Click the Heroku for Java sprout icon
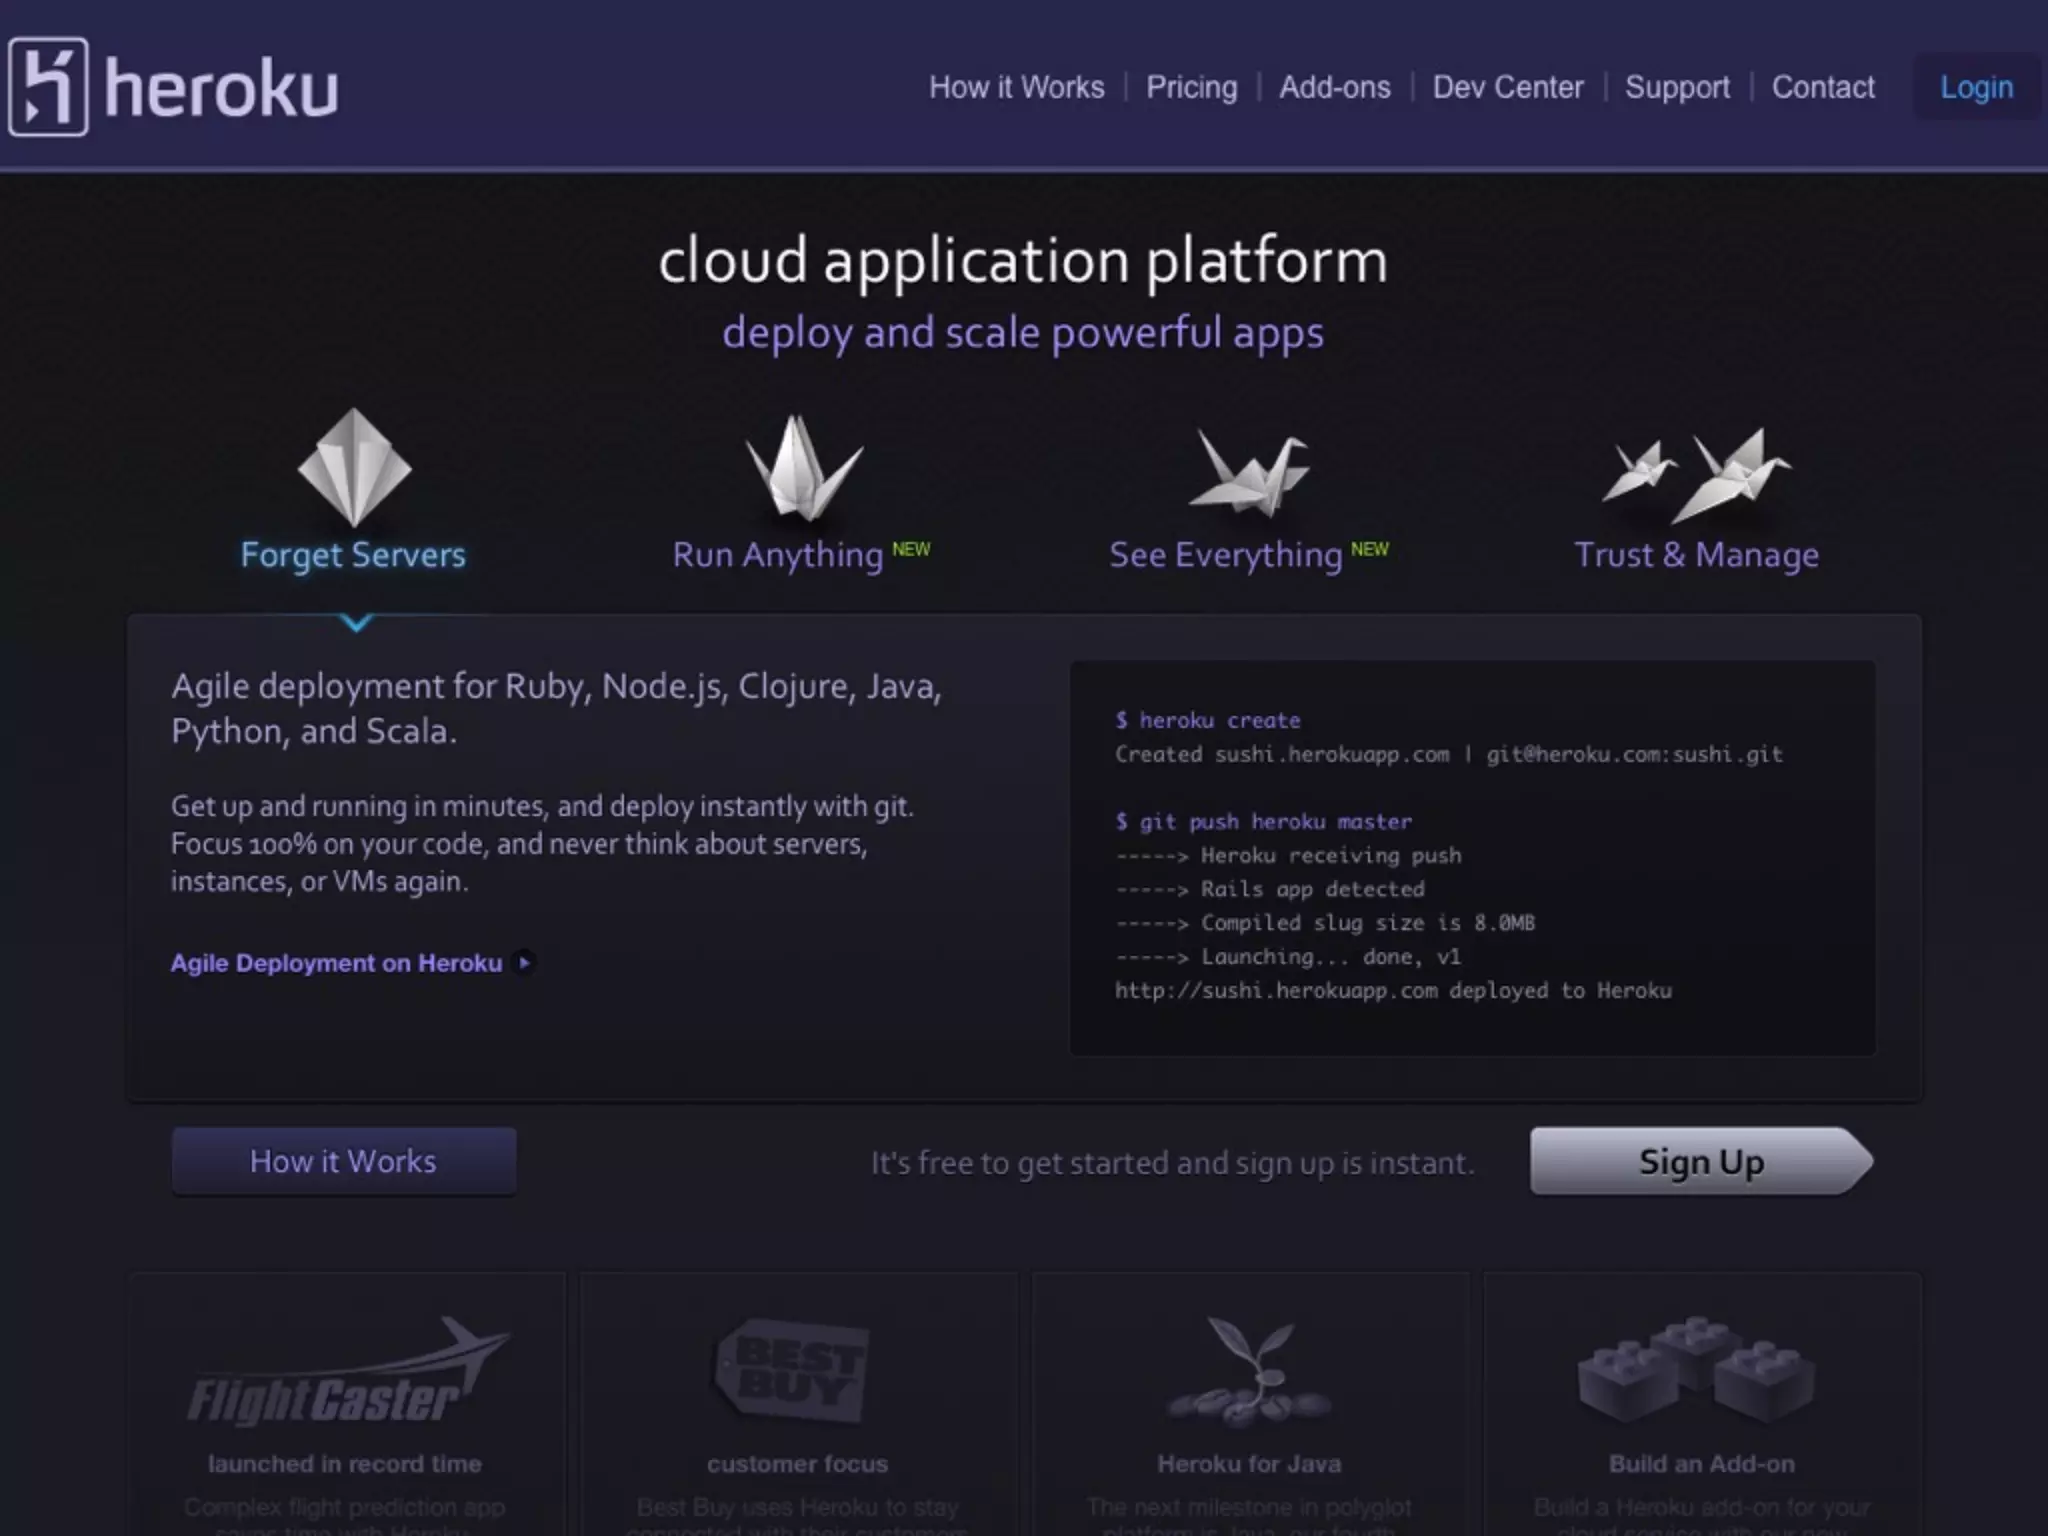 point(1248,1370)
